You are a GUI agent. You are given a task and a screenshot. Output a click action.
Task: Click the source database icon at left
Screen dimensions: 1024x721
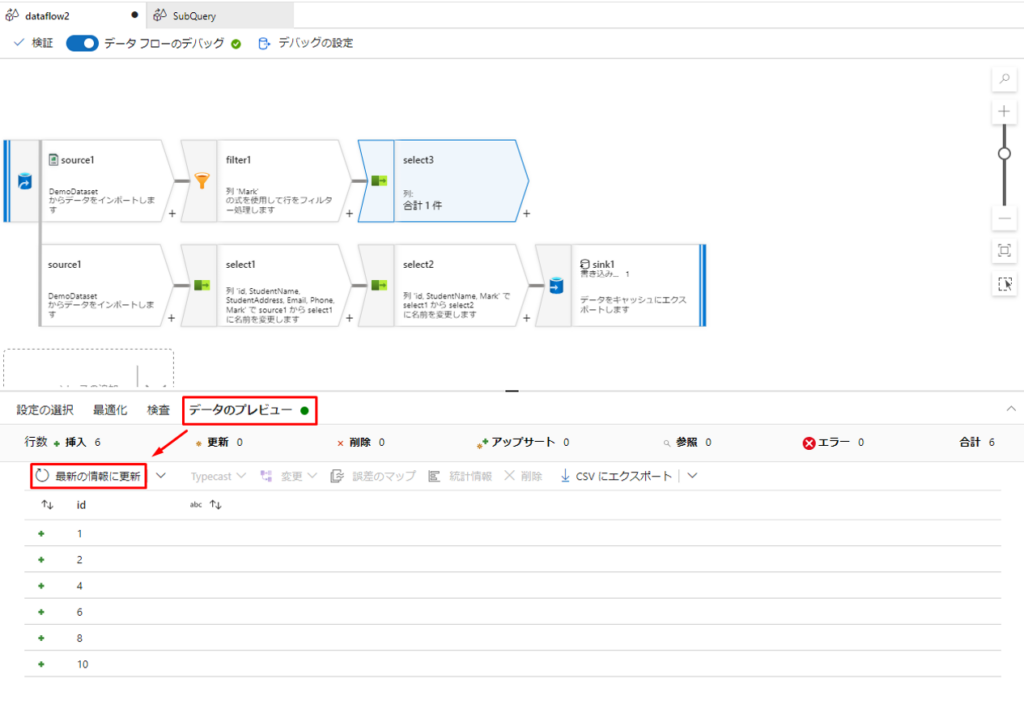(25, 181)
